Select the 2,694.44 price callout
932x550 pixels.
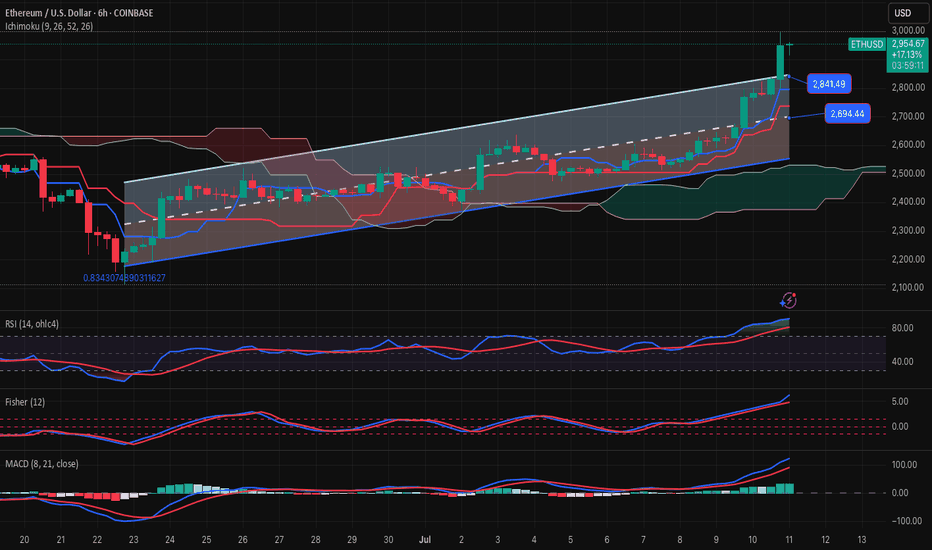[x=847, y=114]
